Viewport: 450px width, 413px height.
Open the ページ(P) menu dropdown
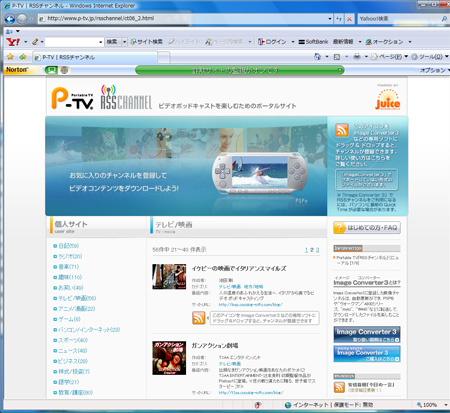[406, 57]
